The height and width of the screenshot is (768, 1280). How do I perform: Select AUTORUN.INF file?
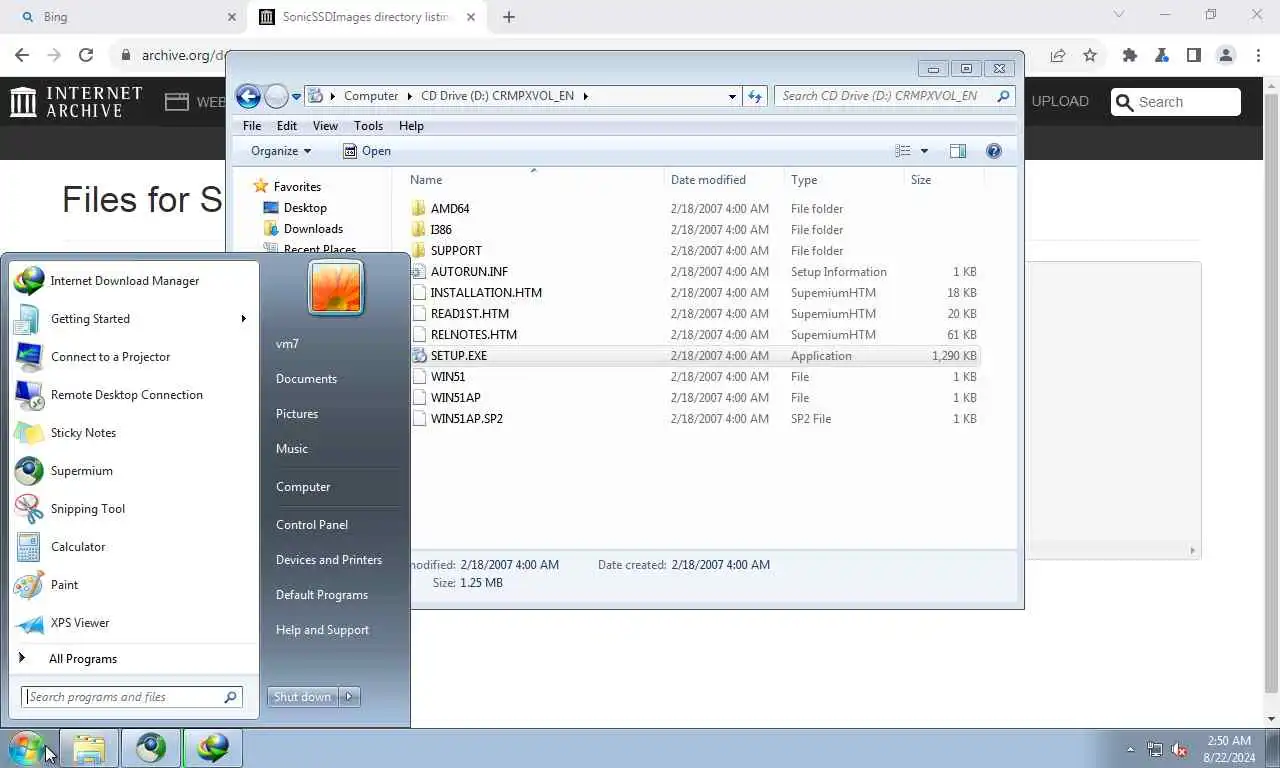tap(695, 272)
